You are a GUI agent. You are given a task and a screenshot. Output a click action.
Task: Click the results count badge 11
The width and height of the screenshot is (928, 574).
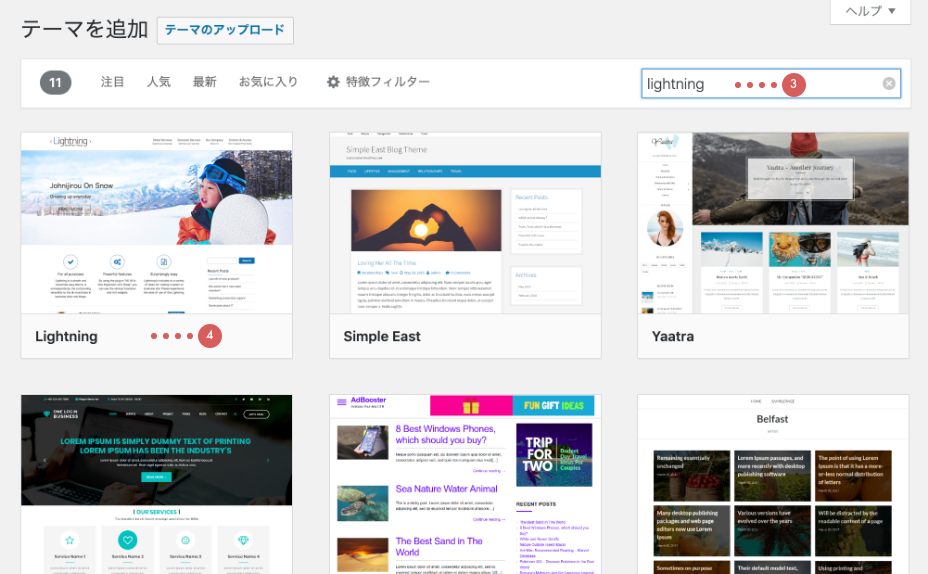pyautogui.click(x=56, y=82)
